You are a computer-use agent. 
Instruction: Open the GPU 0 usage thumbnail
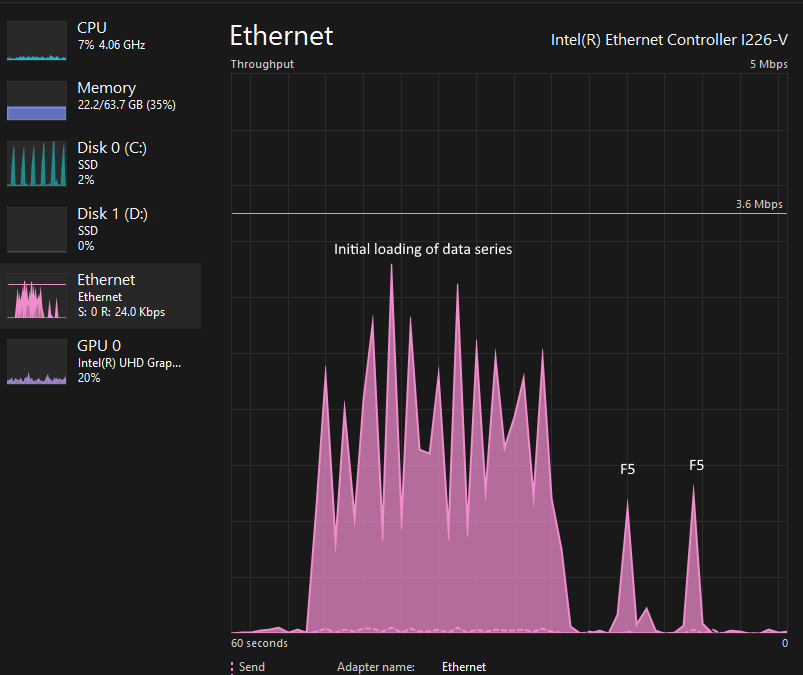[36, 362]
